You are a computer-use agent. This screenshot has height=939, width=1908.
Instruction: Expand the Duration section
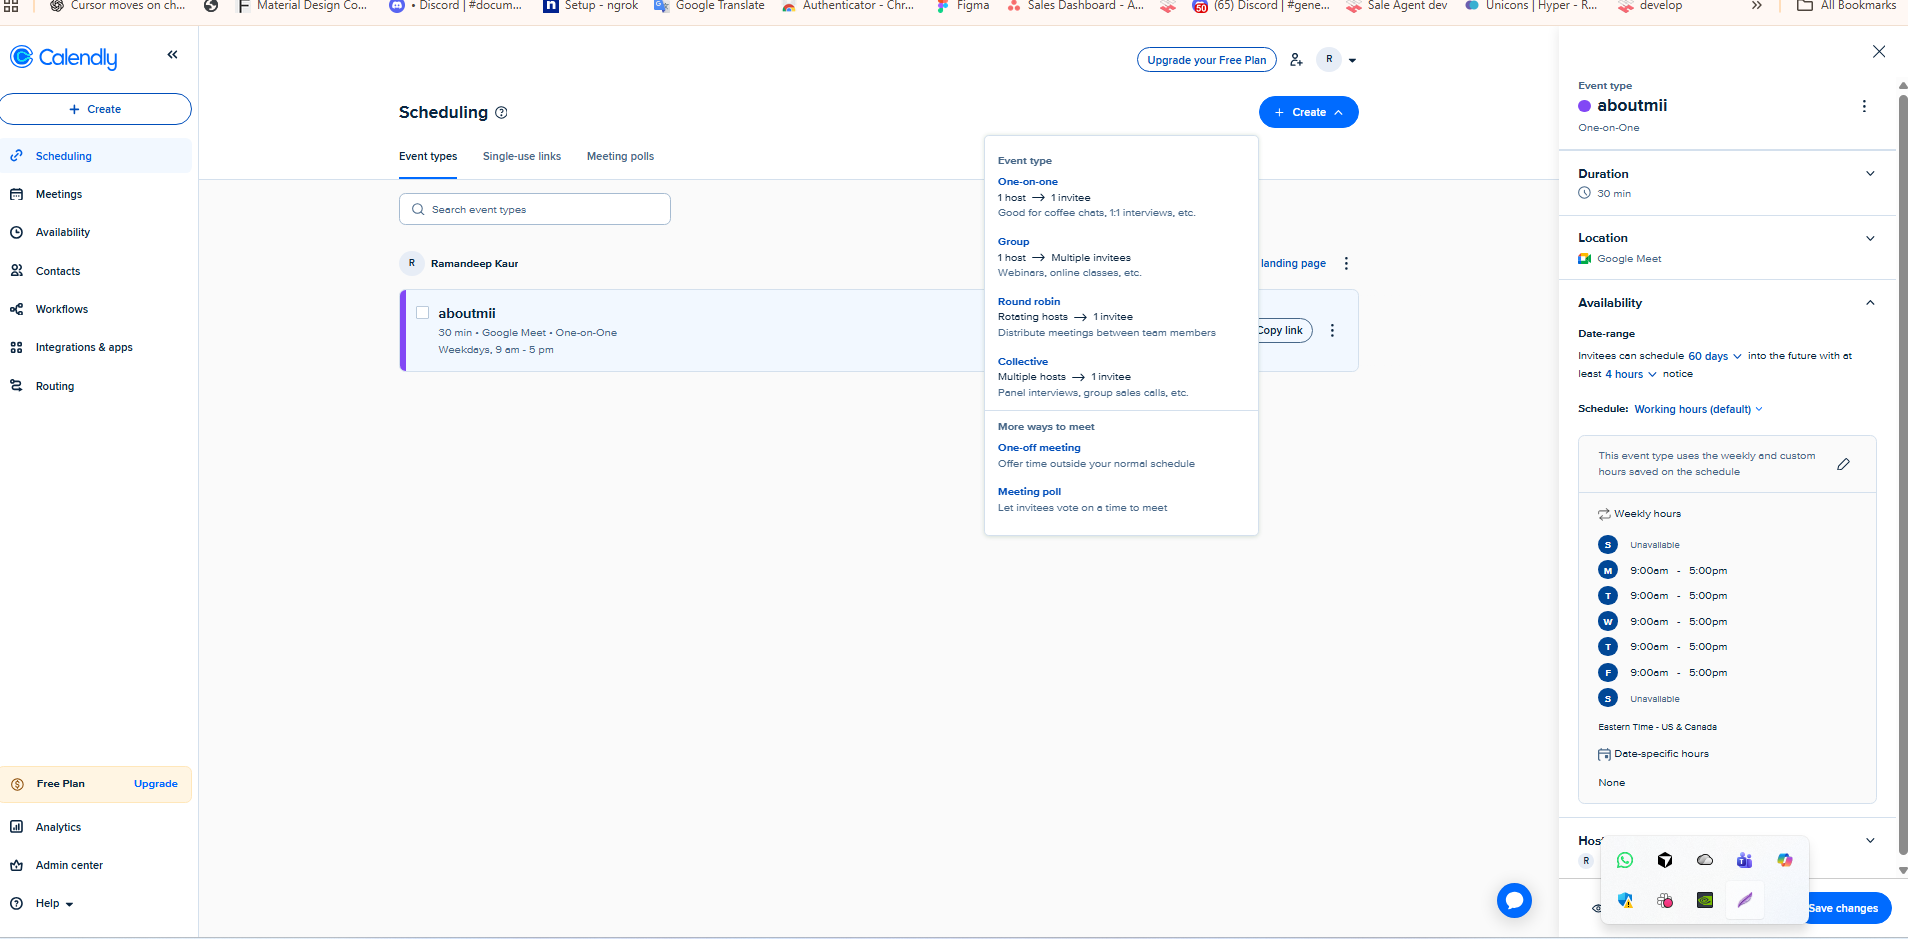[x=1869, y=173]
